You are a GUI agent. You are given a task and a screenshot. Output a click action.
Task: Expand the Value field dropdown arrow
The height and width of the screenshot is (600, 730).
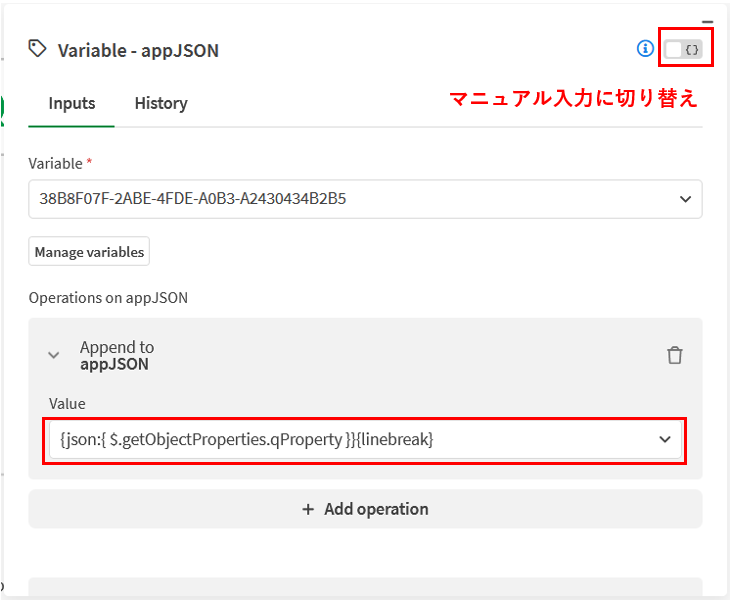pos(665,439)
